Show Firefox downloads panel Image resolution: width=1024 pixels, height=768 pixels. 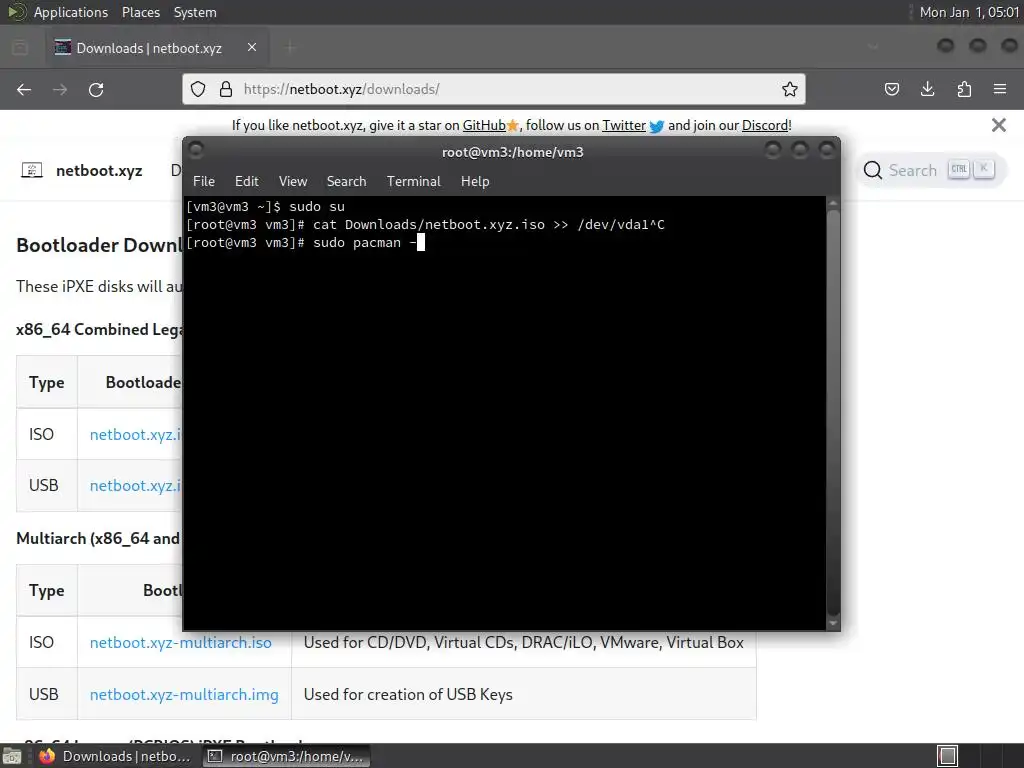tap(927, 89)
